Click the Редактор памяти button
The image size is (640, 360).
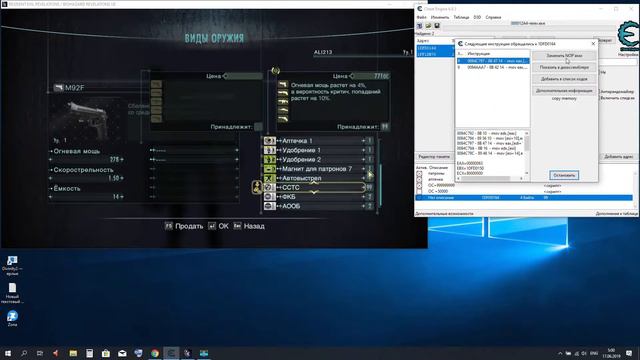433,157
